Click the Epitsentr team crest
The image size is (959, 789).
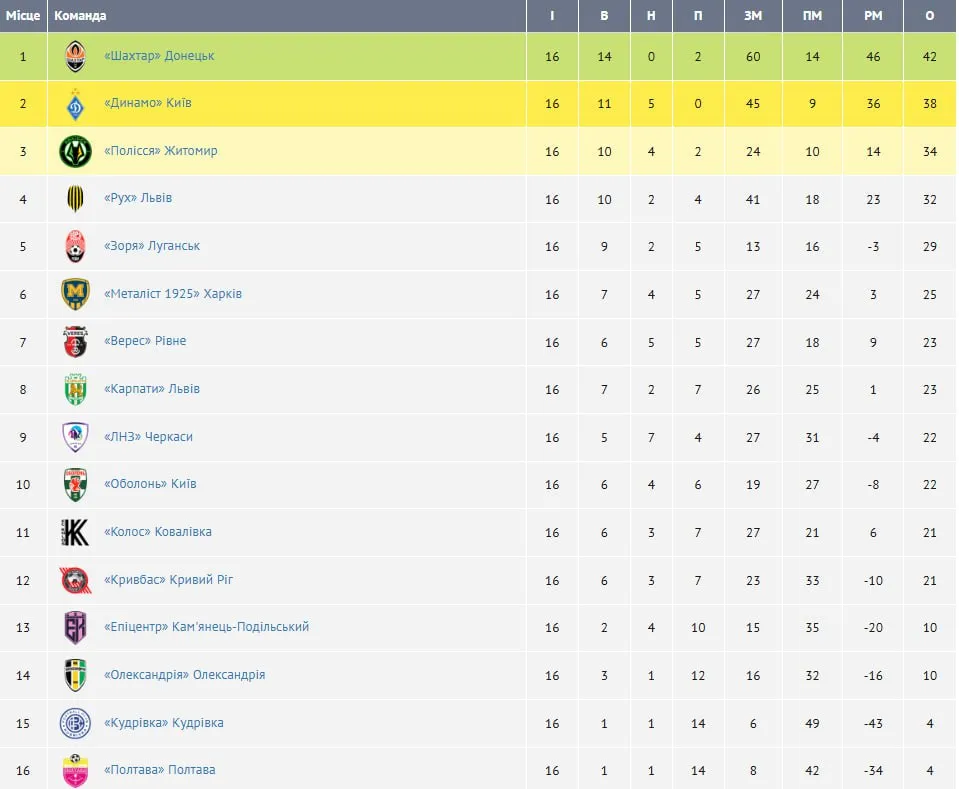(75, 628)
